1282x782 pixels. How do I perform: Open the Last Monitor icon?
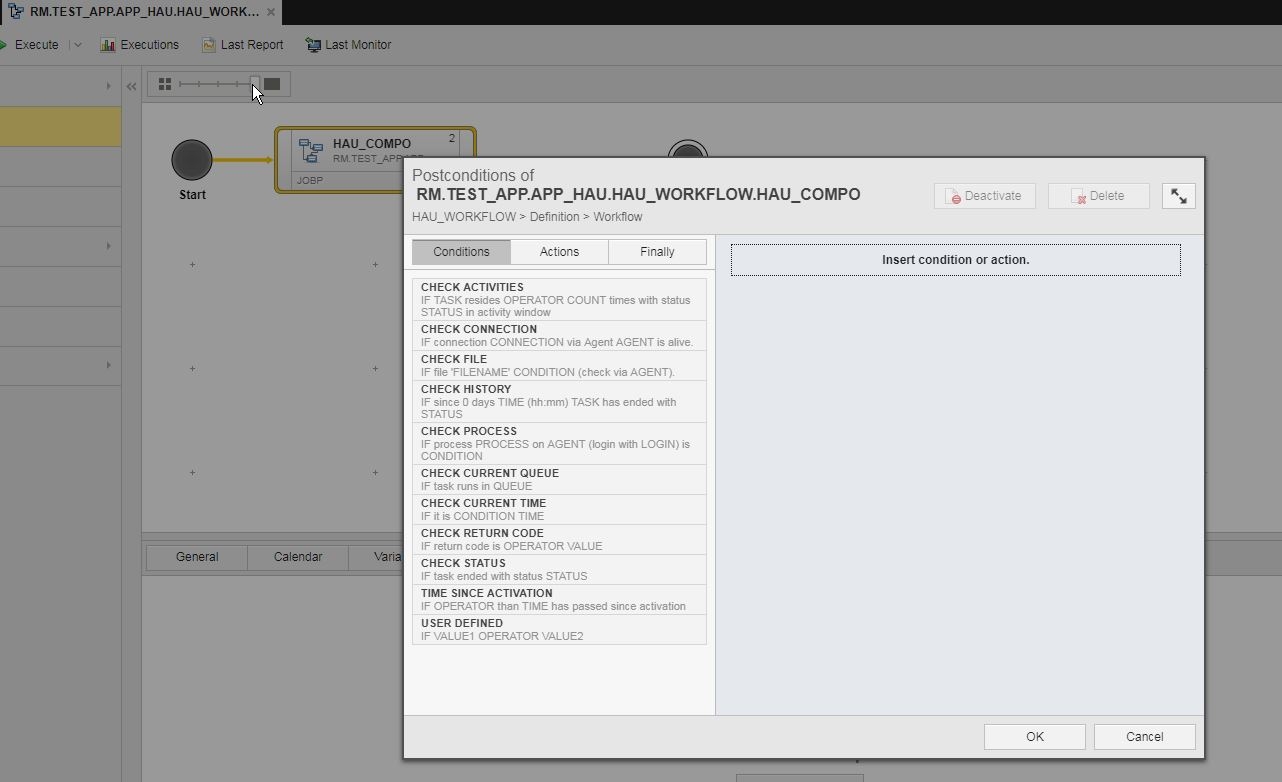[315, 44]
